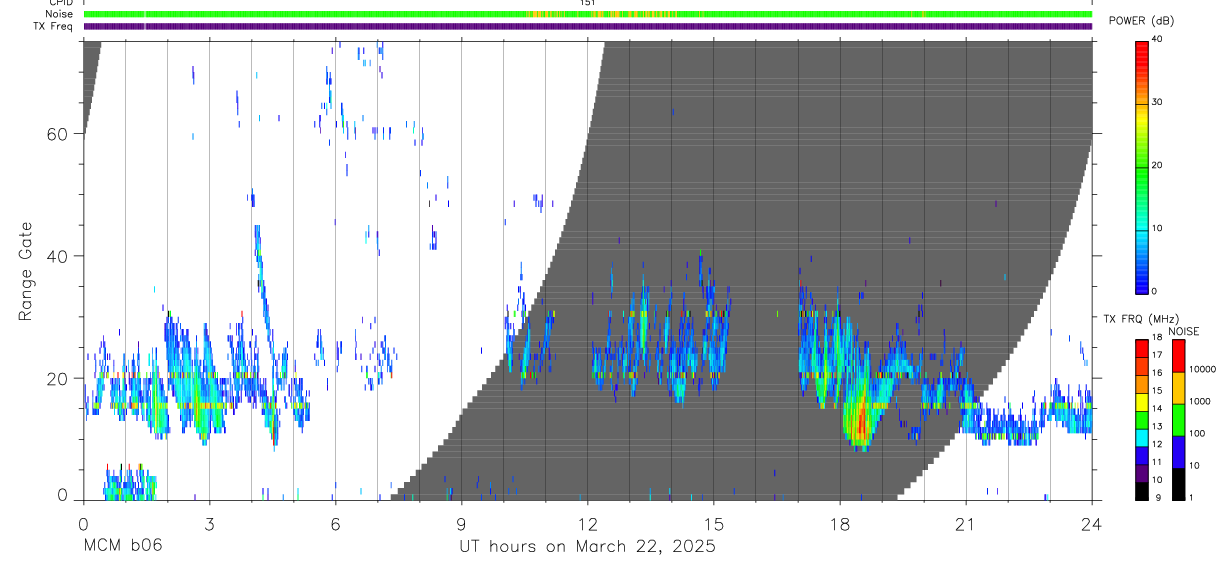The height and width of the screenshot is (567, 1228).
Task: Click the 'MCM b06' label
Action: (x=122, y=546)
